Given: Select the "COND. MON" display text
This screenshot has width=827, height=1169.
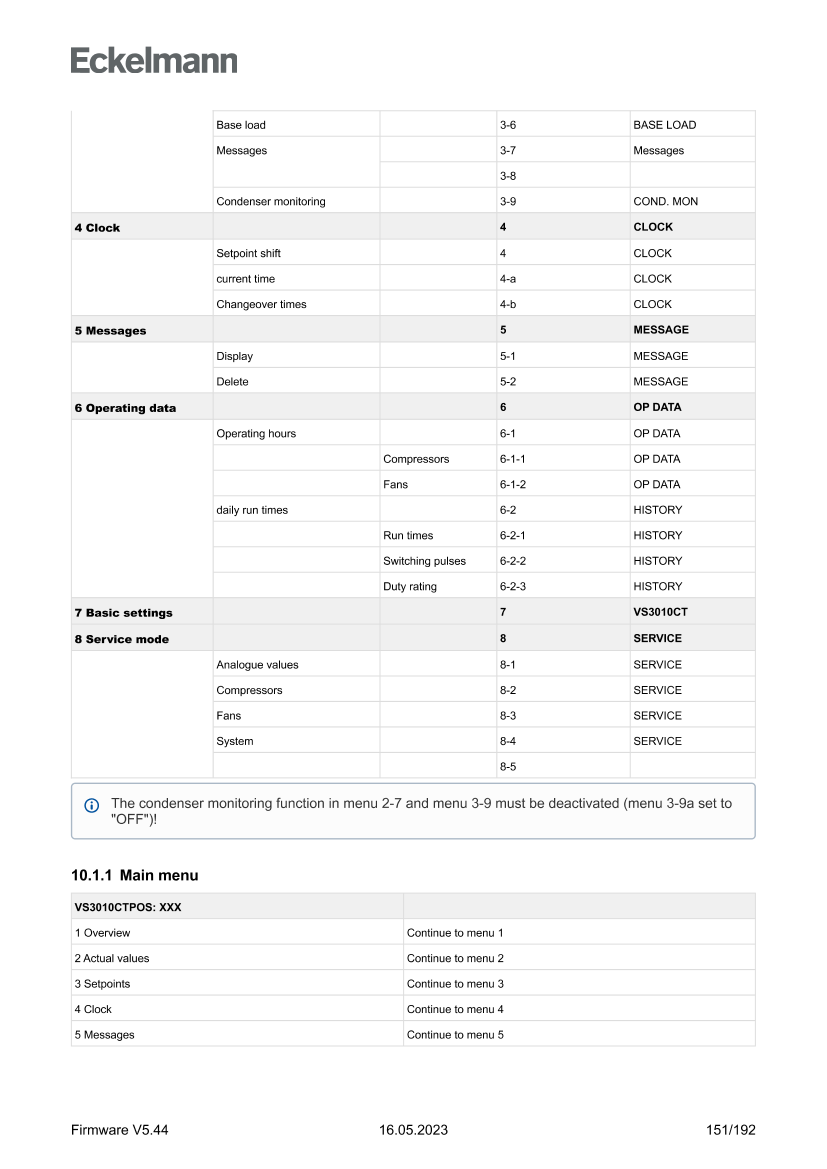Looking at the screenshot, I should pos(666,201).
